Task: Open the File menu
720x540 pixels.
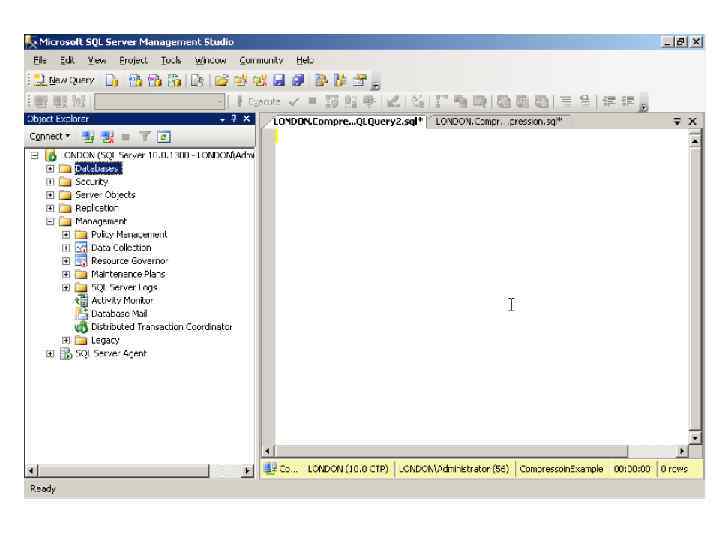Action: click(39, 60)
